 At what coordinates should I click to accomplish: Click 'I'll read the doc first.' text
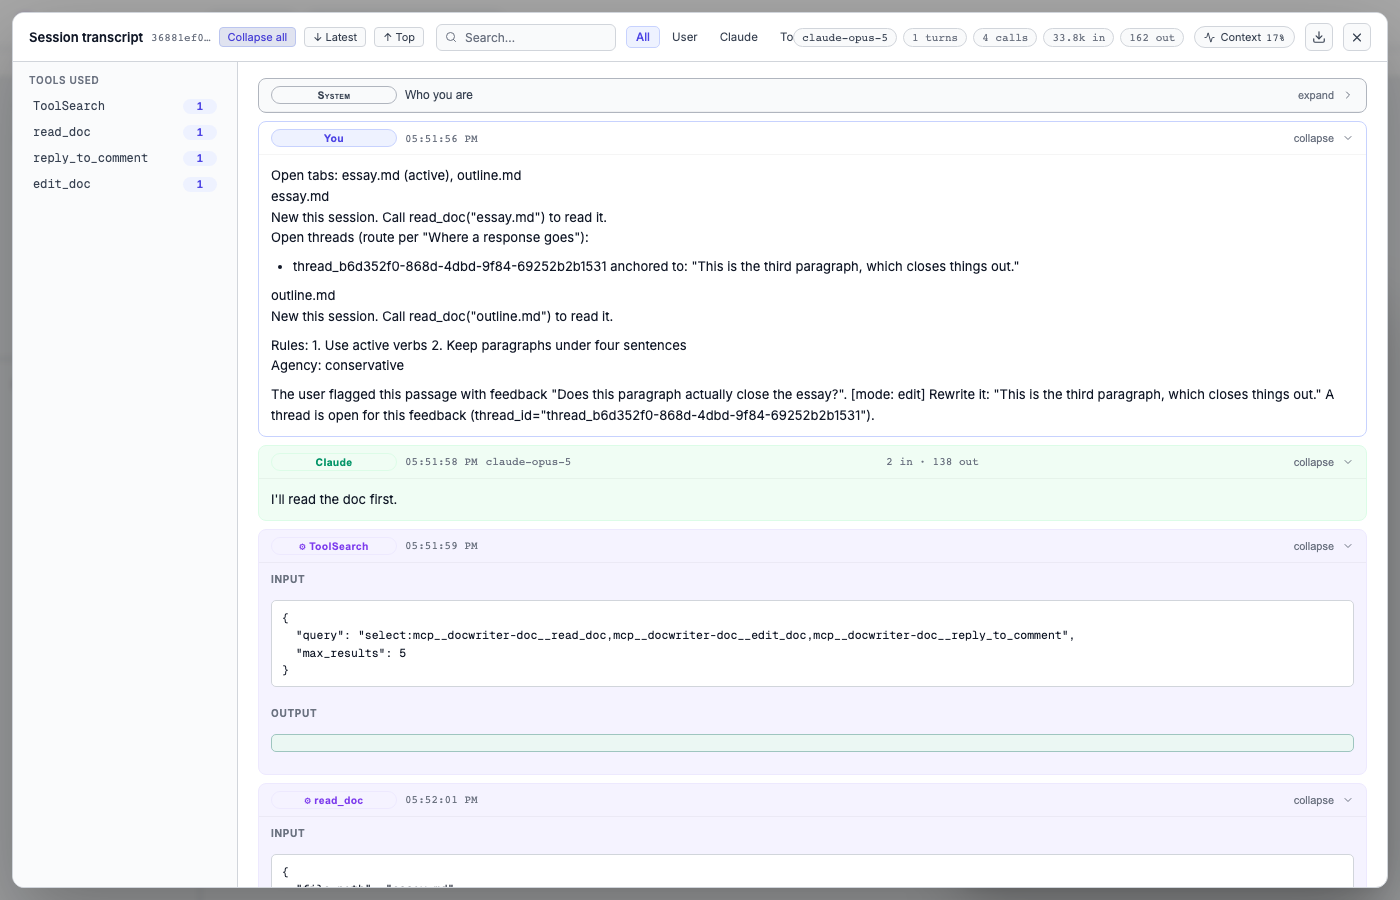[334, 499]
